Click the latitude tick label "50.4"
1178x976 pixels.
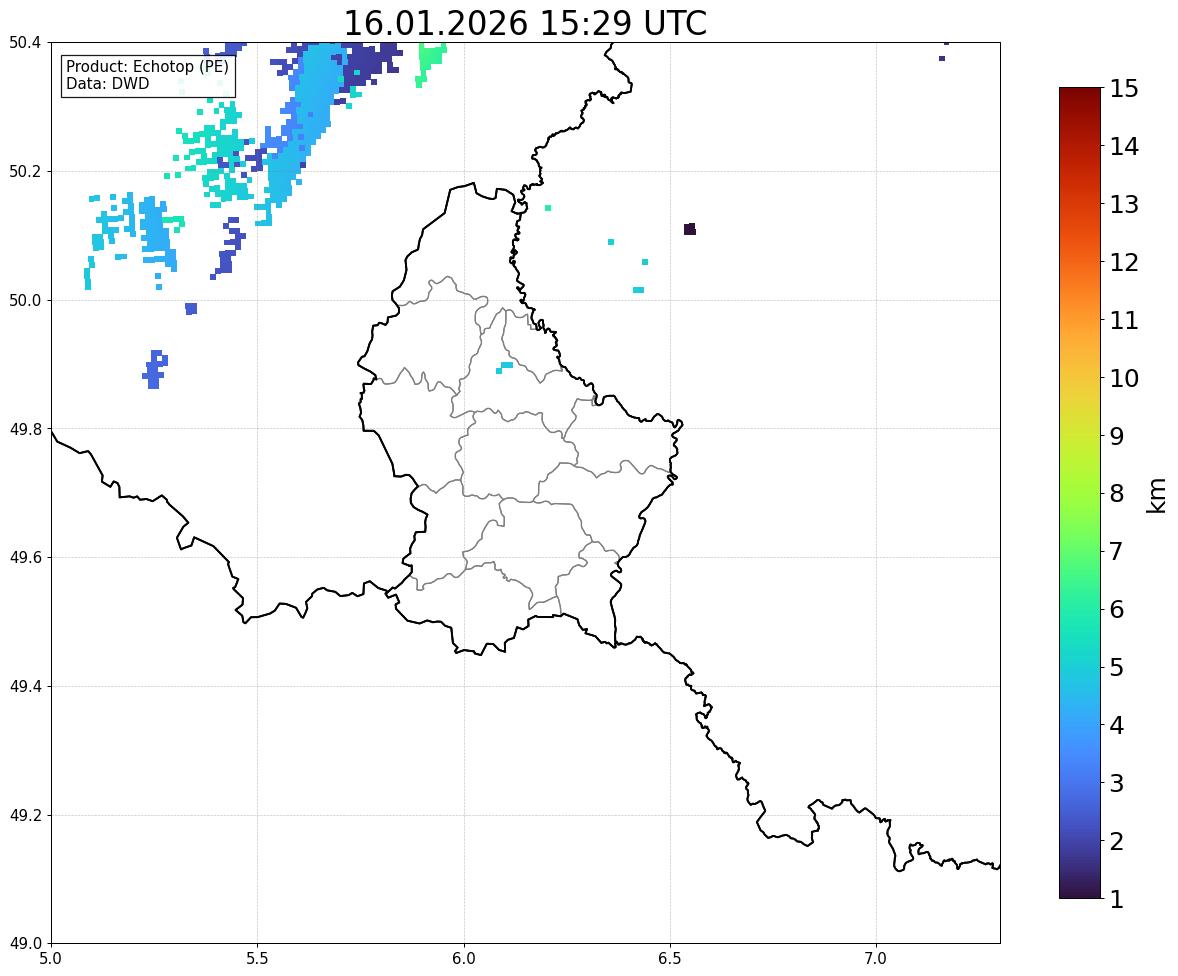click(25, 43)
